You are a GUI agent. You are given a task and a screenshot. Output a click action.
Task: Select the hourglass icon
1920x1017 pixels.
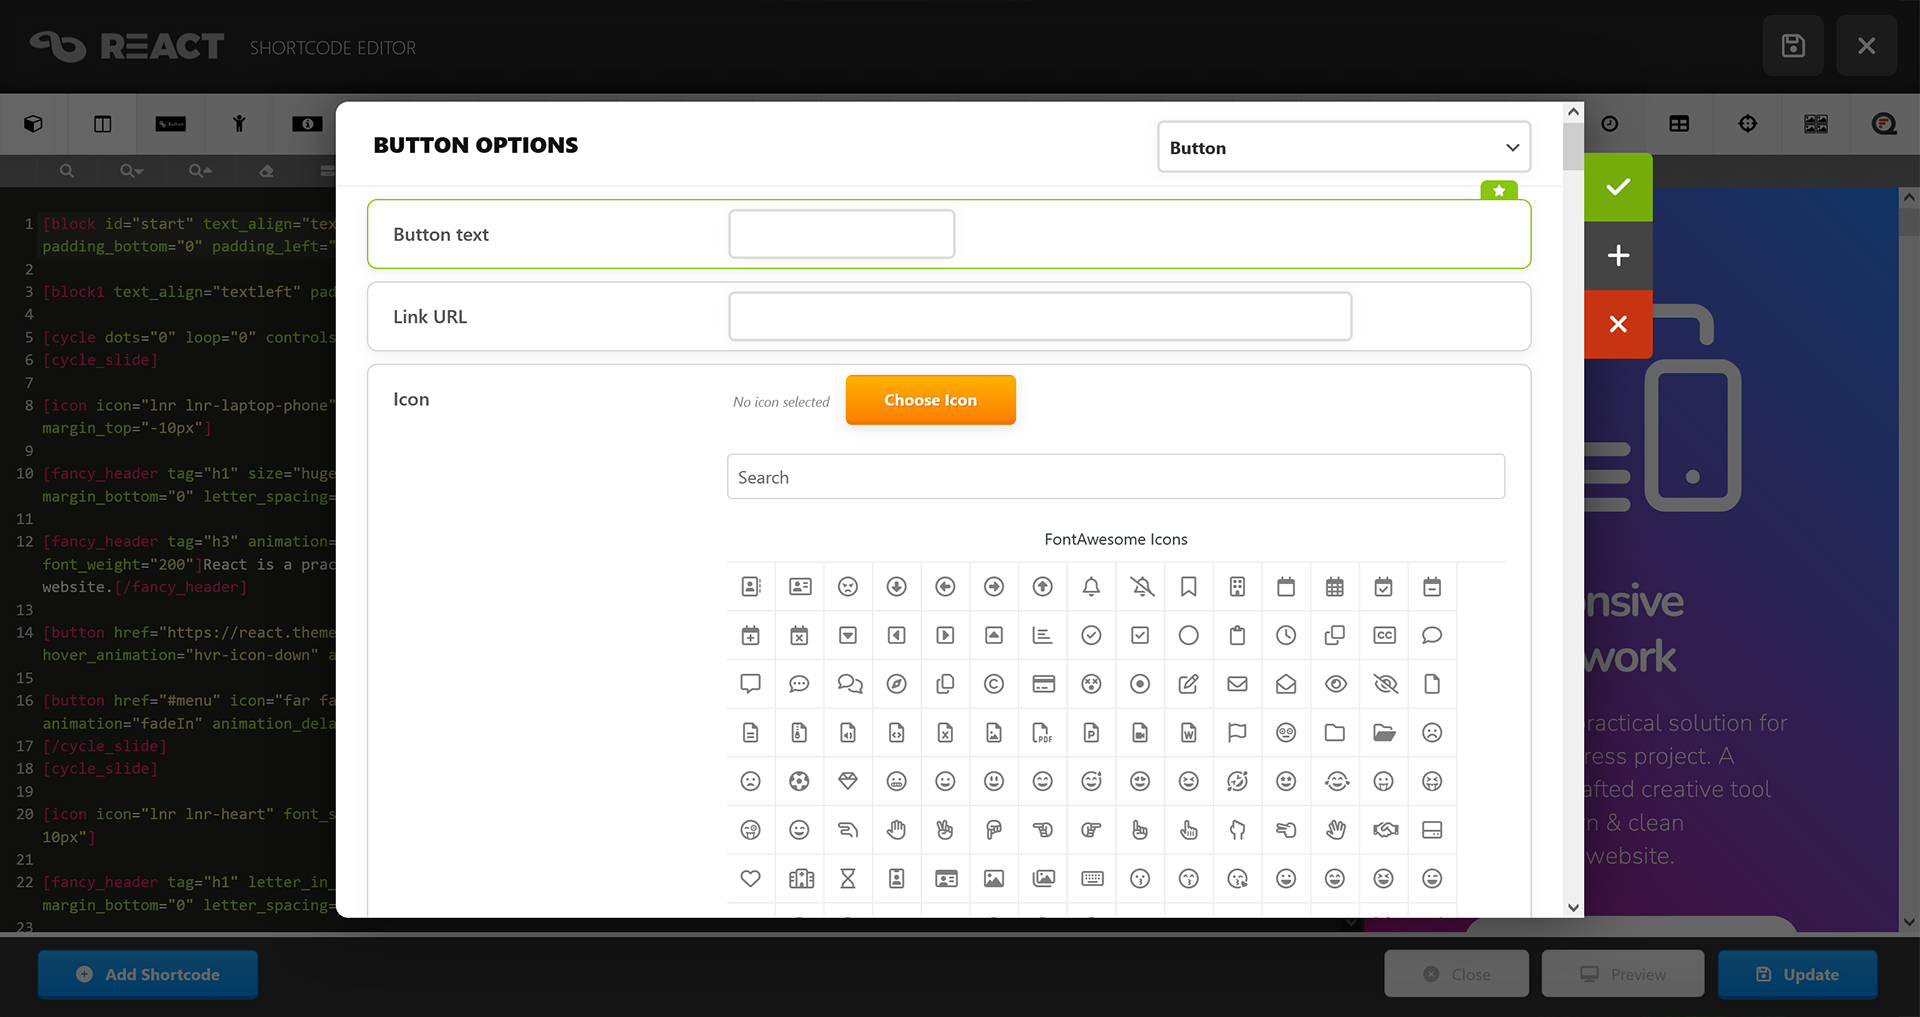[848, 879]
